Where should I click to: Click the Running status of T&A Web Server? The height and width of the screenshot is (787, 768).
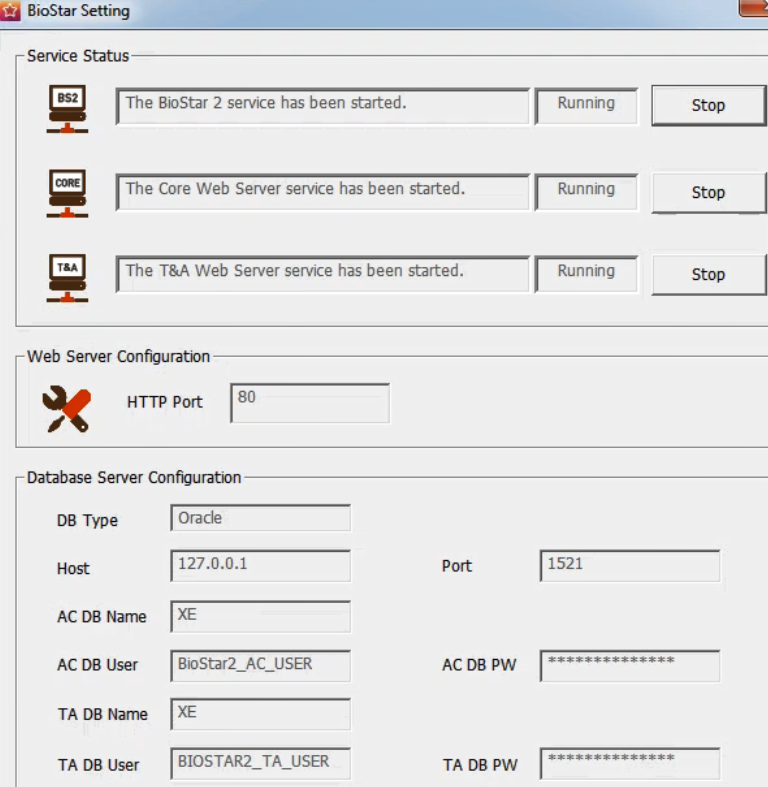[586, 274]
